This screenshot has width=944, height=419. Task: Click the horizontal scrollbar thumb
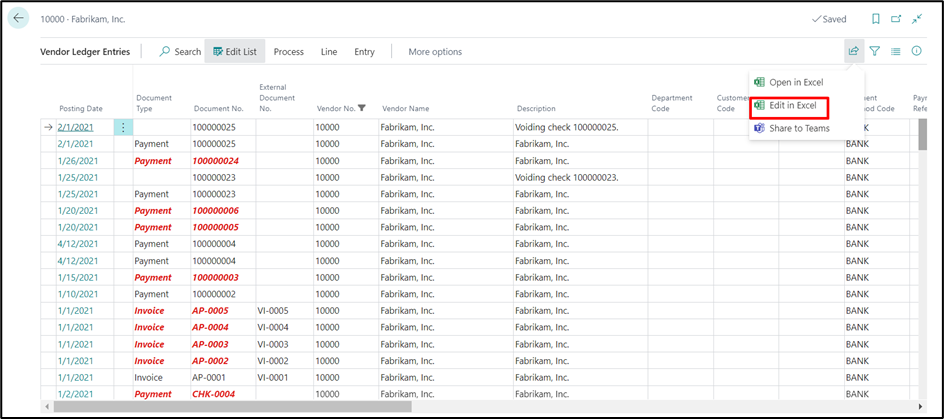click(232, 406)
